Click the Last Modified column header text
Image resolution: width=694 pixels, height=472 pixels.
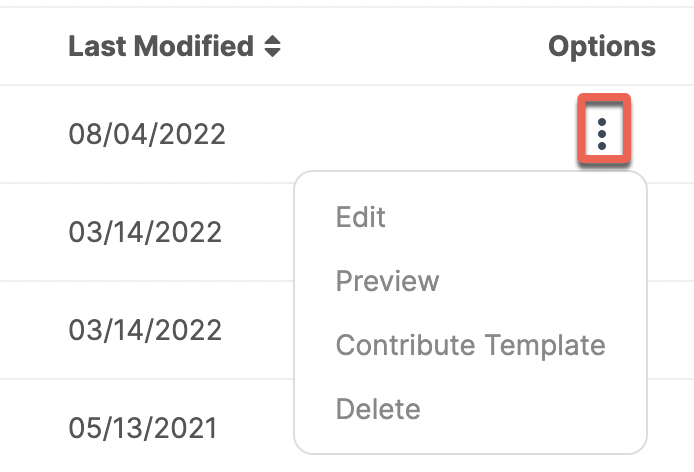click(161, 46)
